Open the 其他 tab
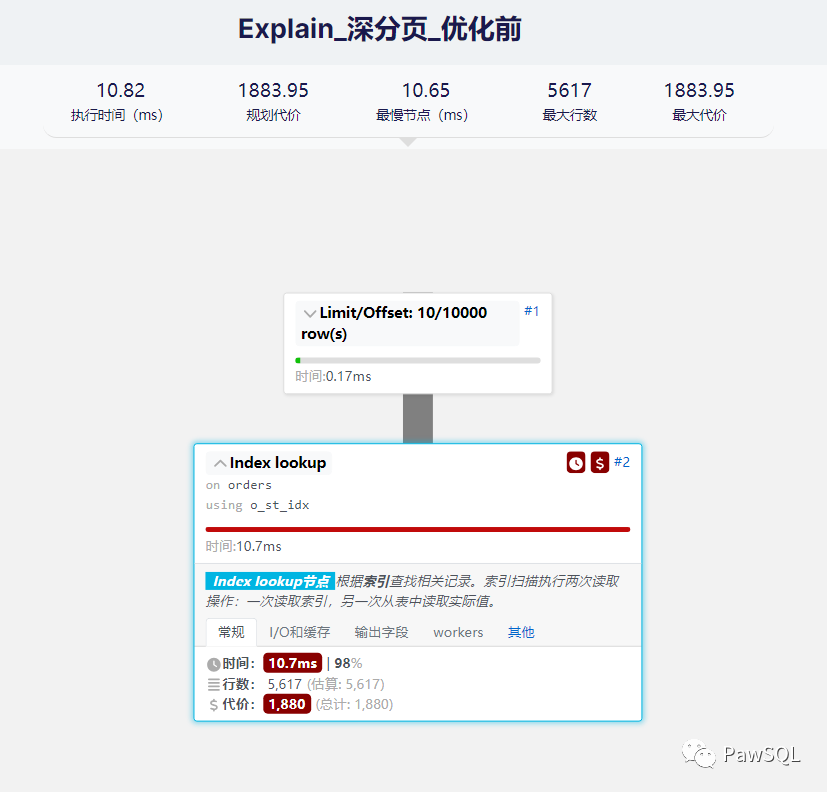Viewport: 827px width, 792px height. (521, 632)
